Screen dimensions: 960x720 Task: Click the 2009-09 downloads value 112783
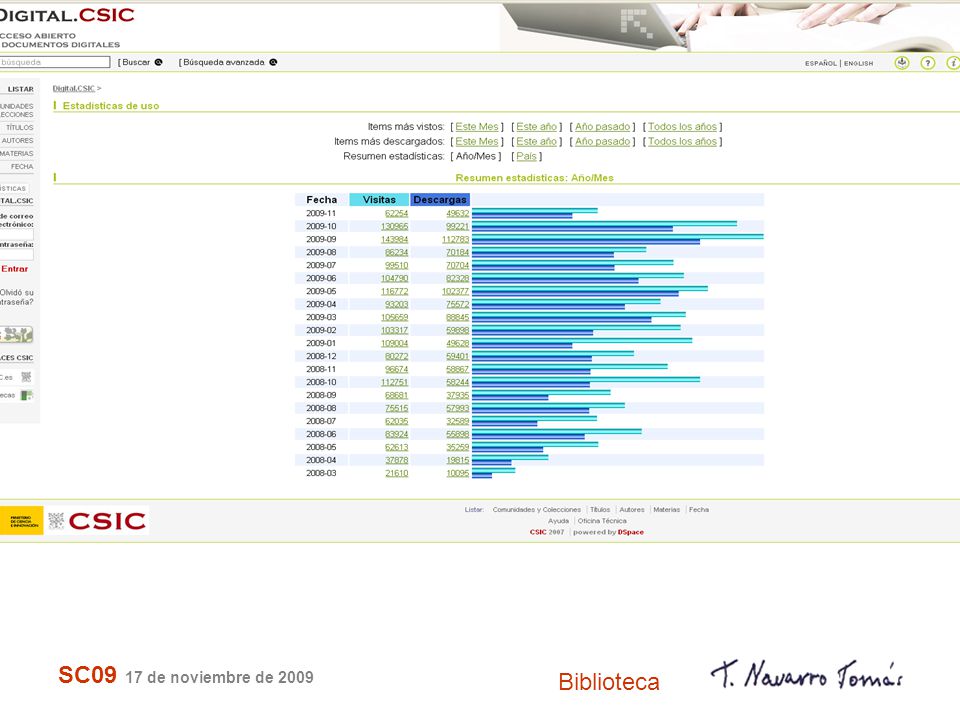pyautogui.click(x=456, y=239)
